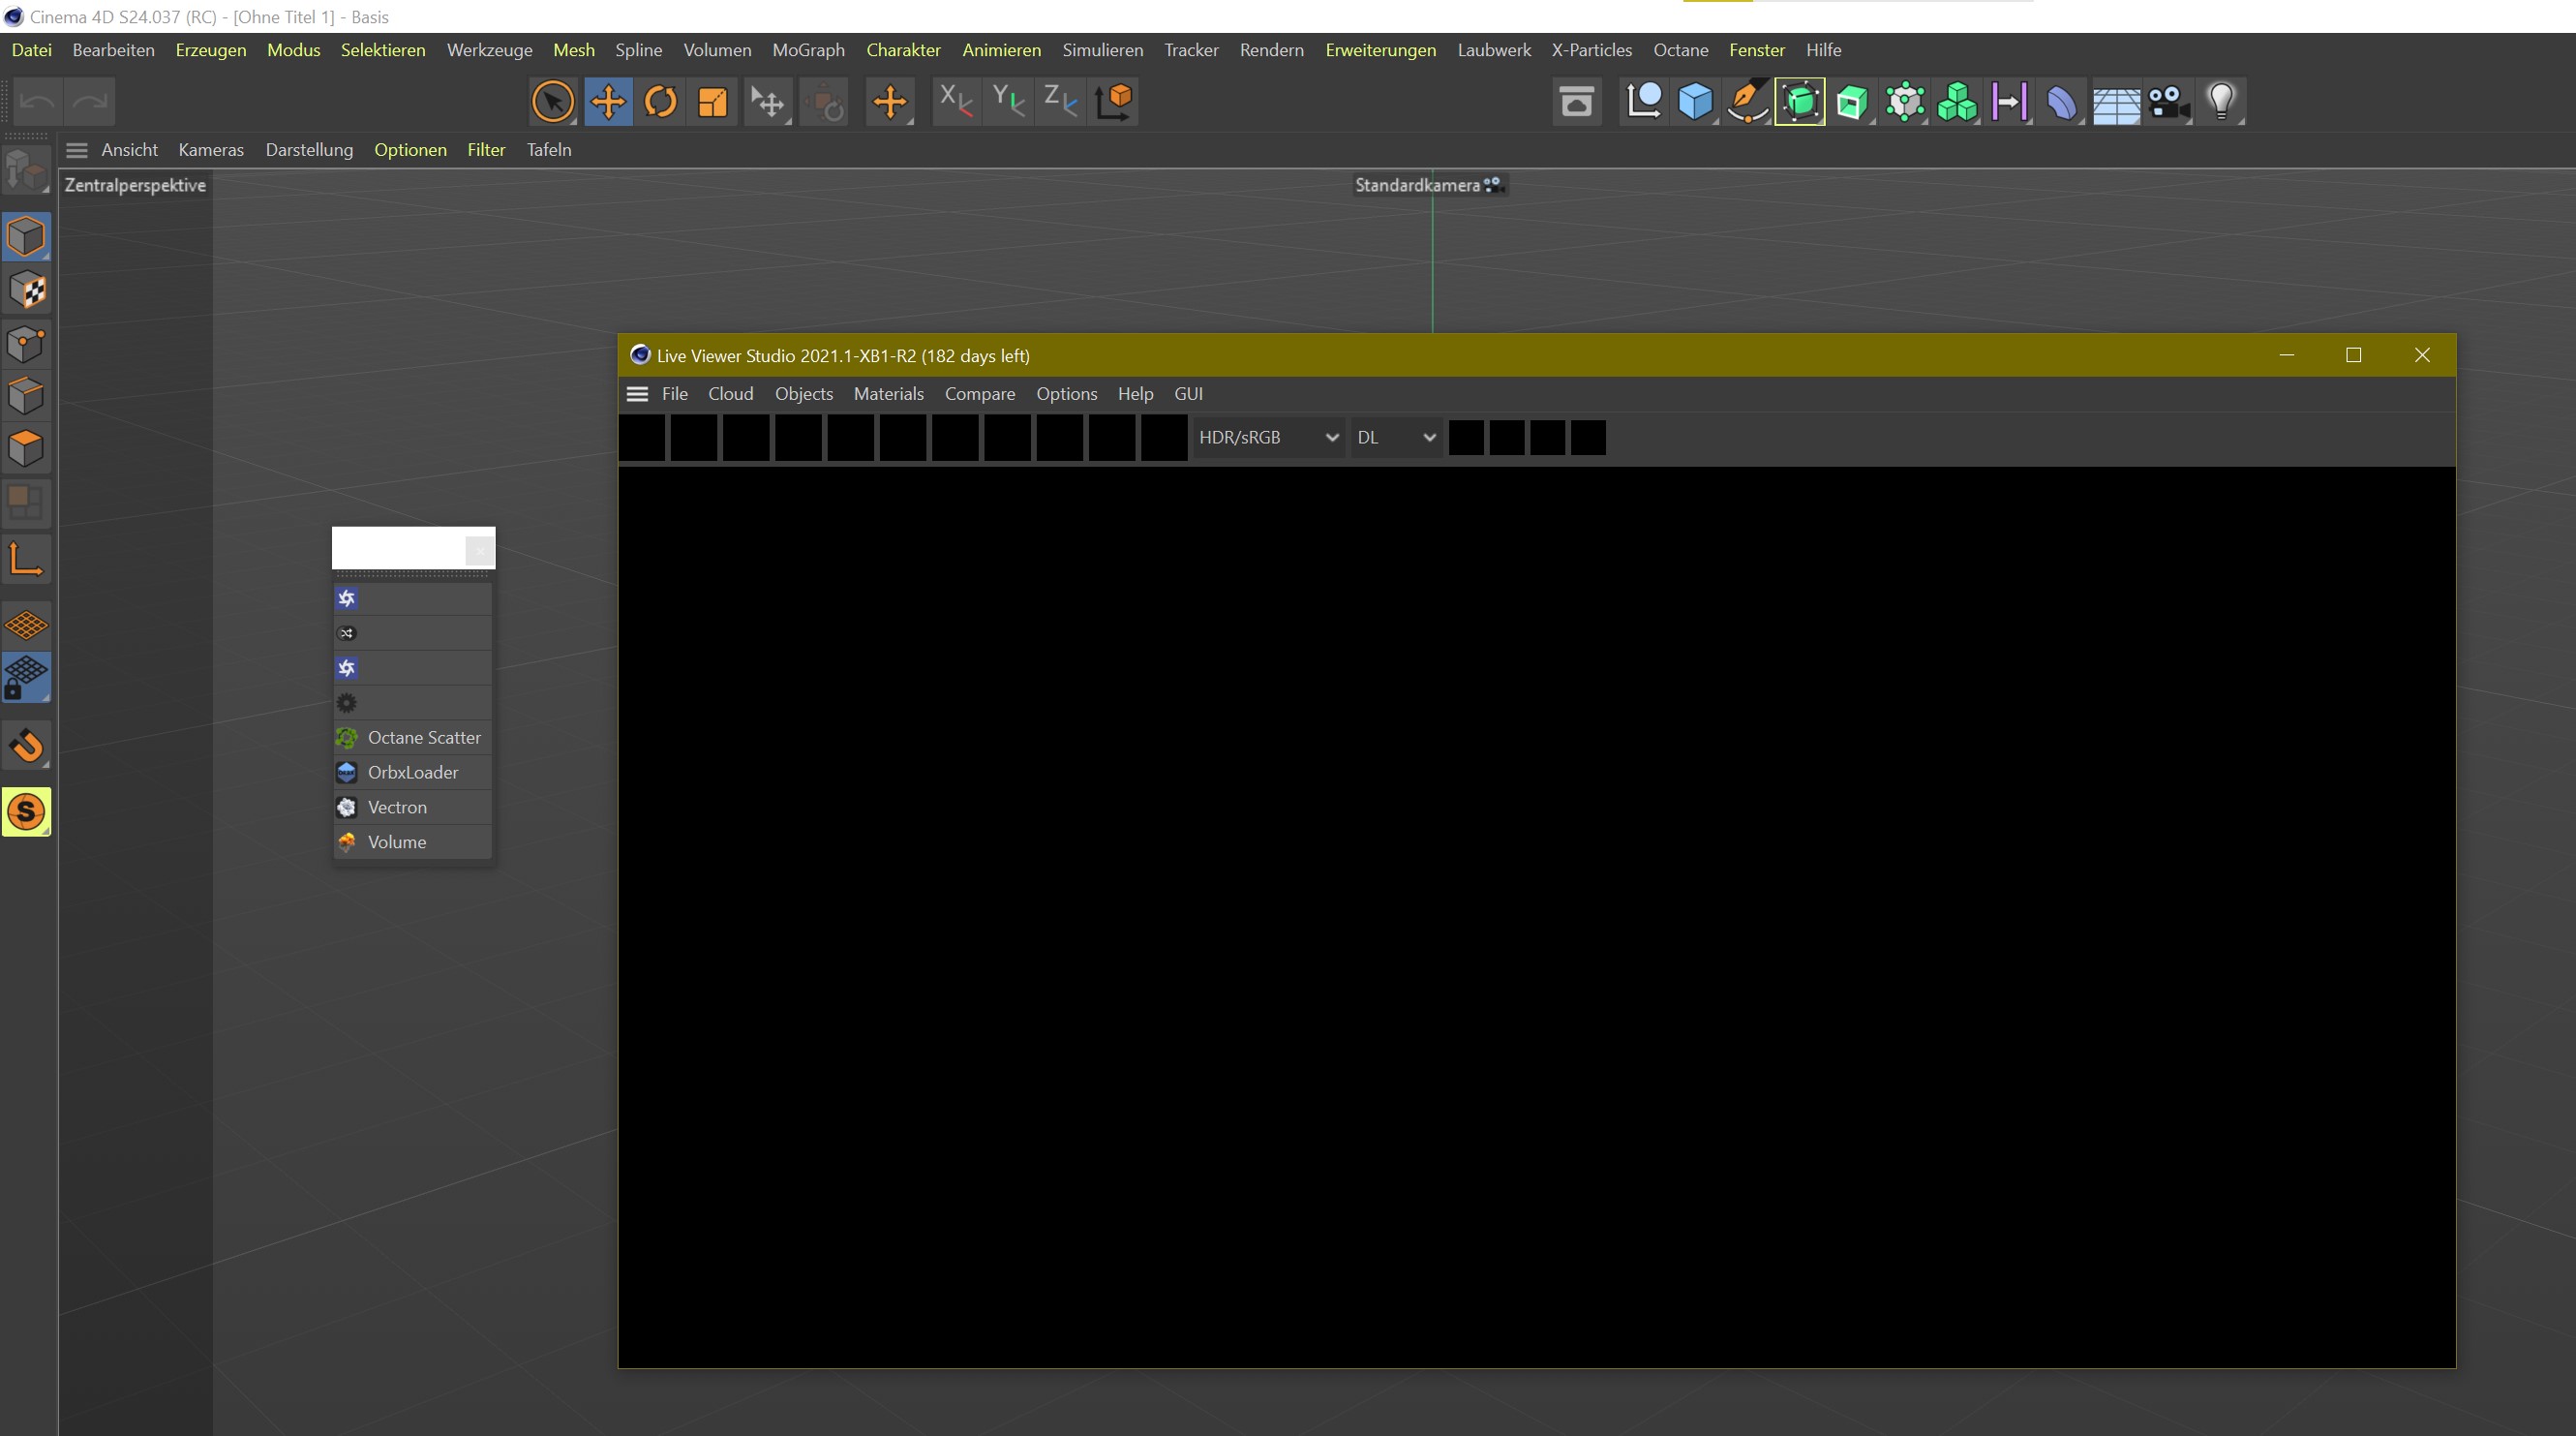Toggle Z axis lock

tap(1060, 102)
